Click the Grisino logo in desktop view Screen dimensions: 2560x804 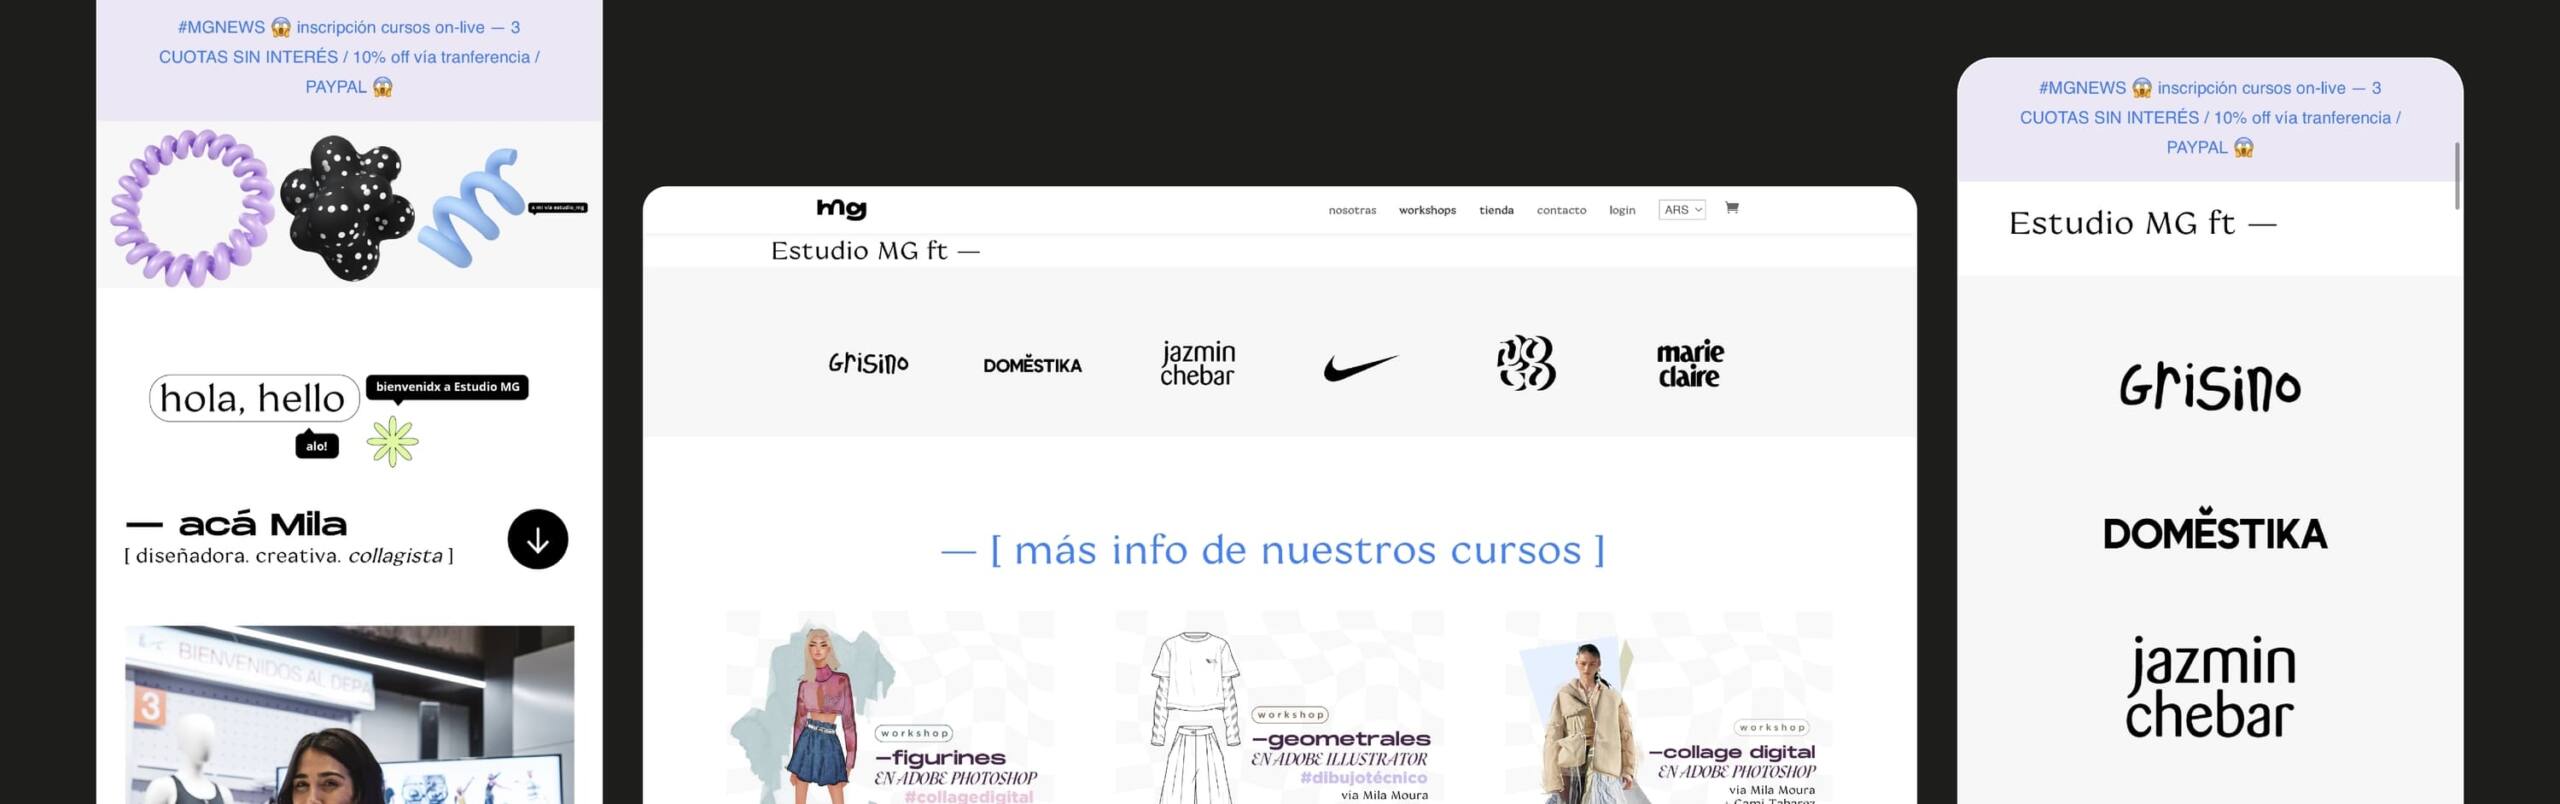pyautogui.click(x=868, y=363)
